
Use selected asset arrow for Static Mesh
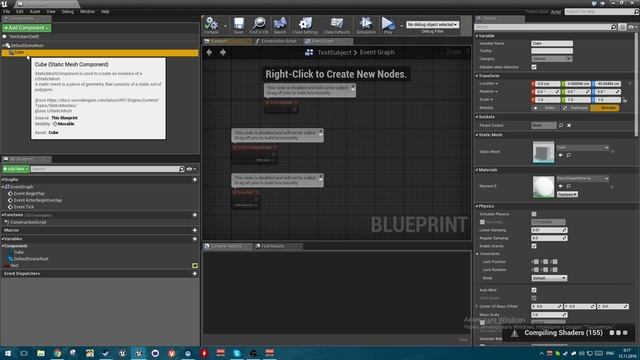pyautogui.click(x=560, y=155)
